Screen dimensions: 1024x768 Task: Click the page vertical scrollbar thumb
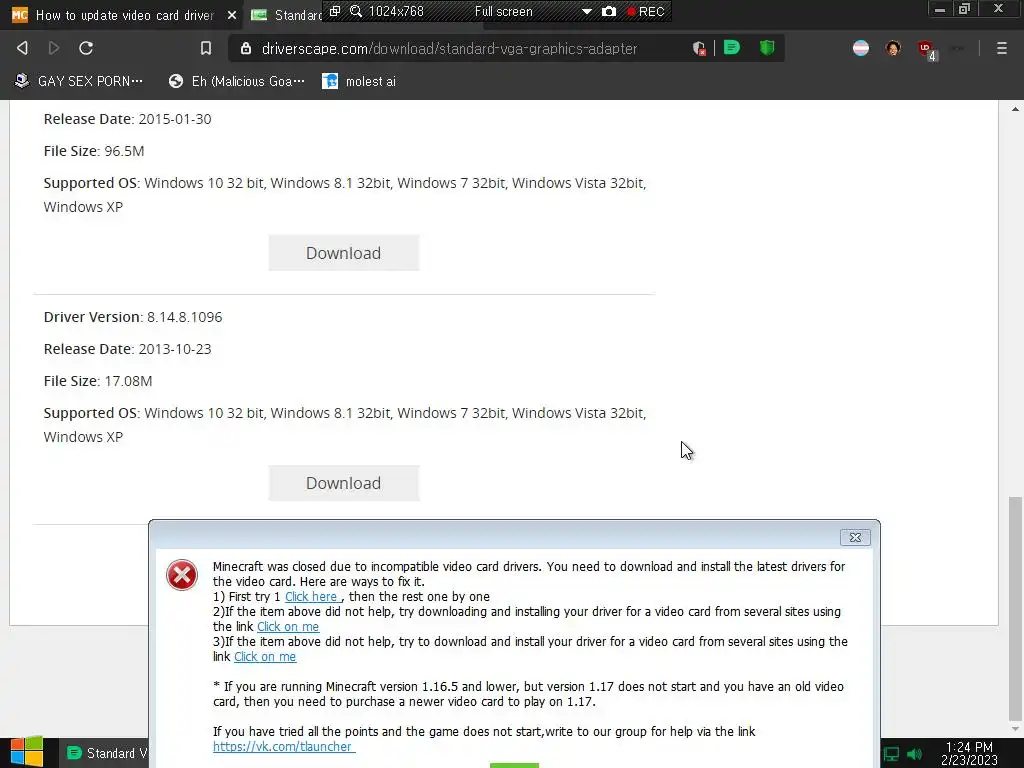click(x=1015, y=607)
